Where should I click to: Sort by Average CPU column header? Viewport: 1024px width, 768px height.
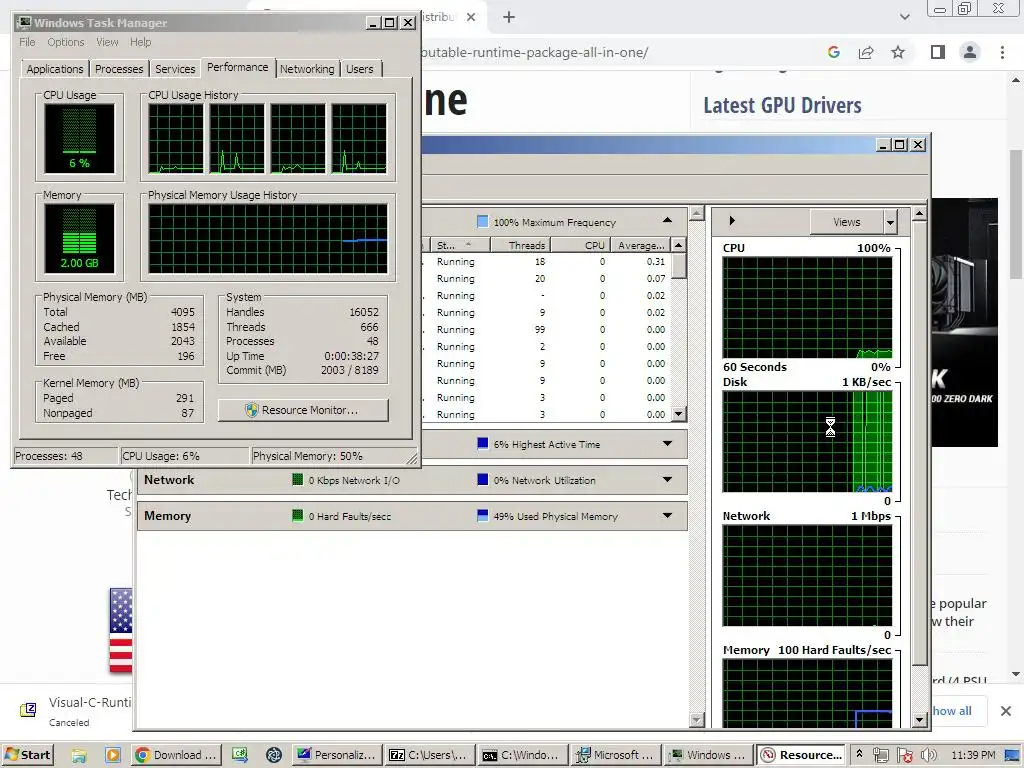coord(641,245)
